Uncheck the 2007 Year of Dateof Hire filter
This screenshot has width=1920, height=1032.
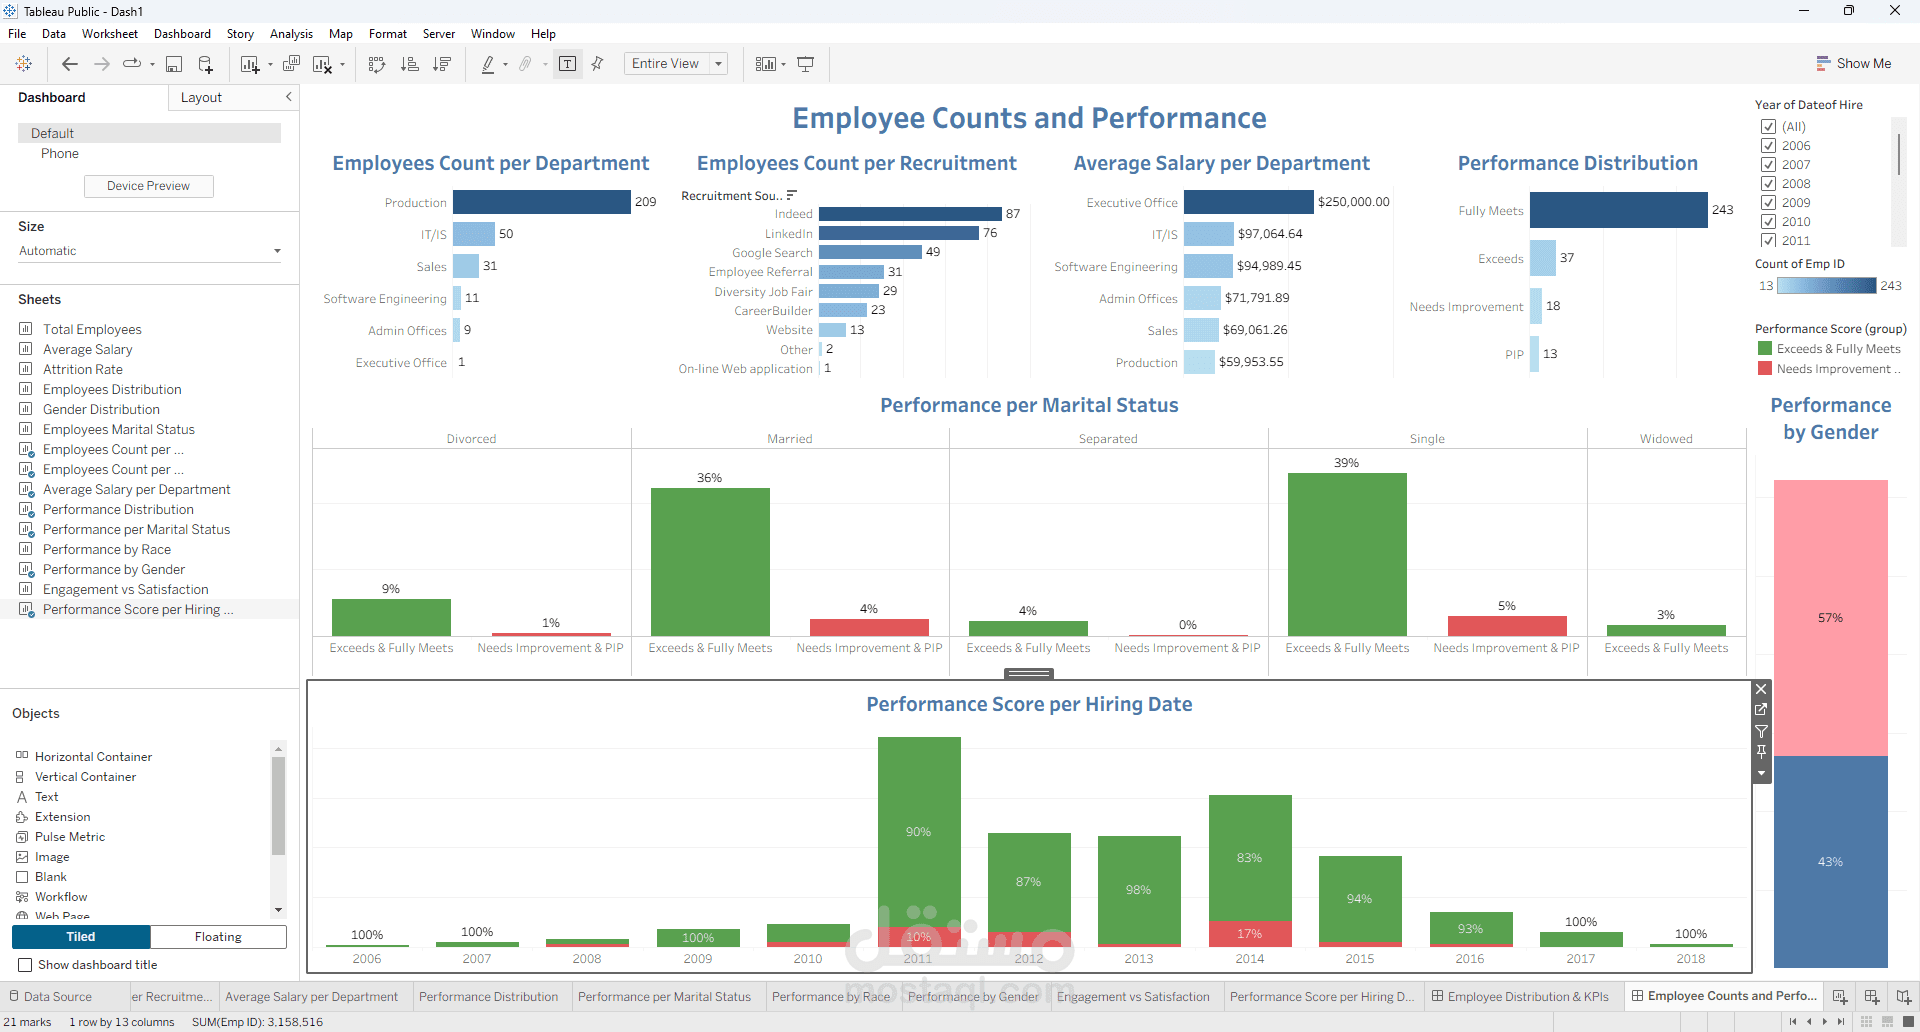1768,164
